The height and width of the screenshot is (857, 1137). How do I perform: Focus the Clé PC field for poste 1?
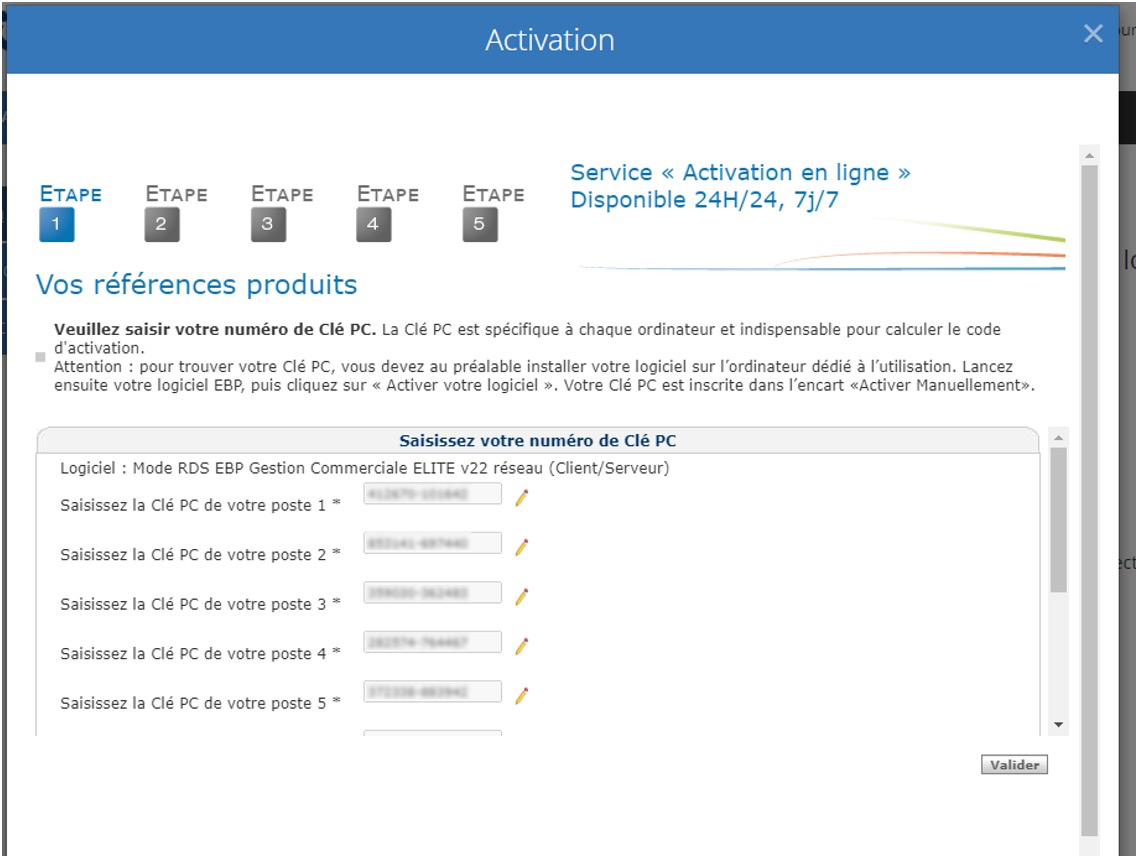432,494
